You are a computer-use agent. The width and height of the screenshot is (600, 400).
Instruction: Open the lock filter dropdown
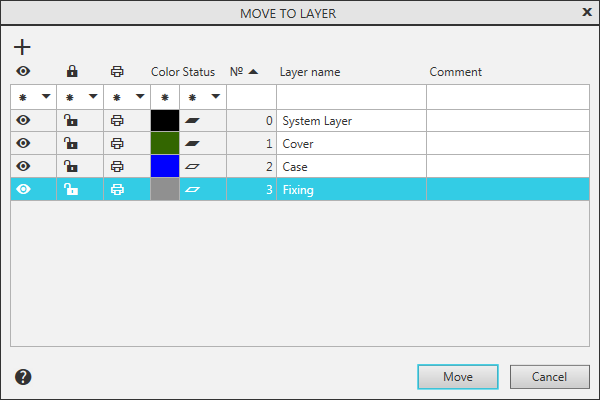pyautogui.click(x=93, y=98)
